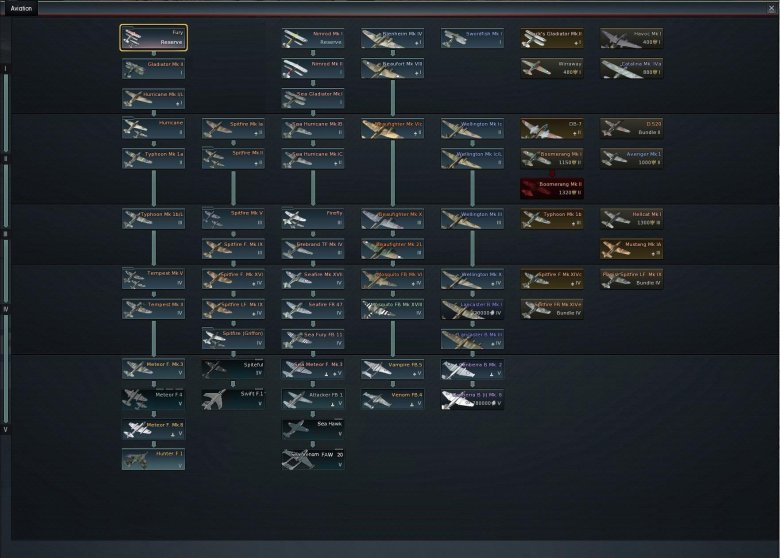Select the Sea Hawk jet

tap(313, 429)
